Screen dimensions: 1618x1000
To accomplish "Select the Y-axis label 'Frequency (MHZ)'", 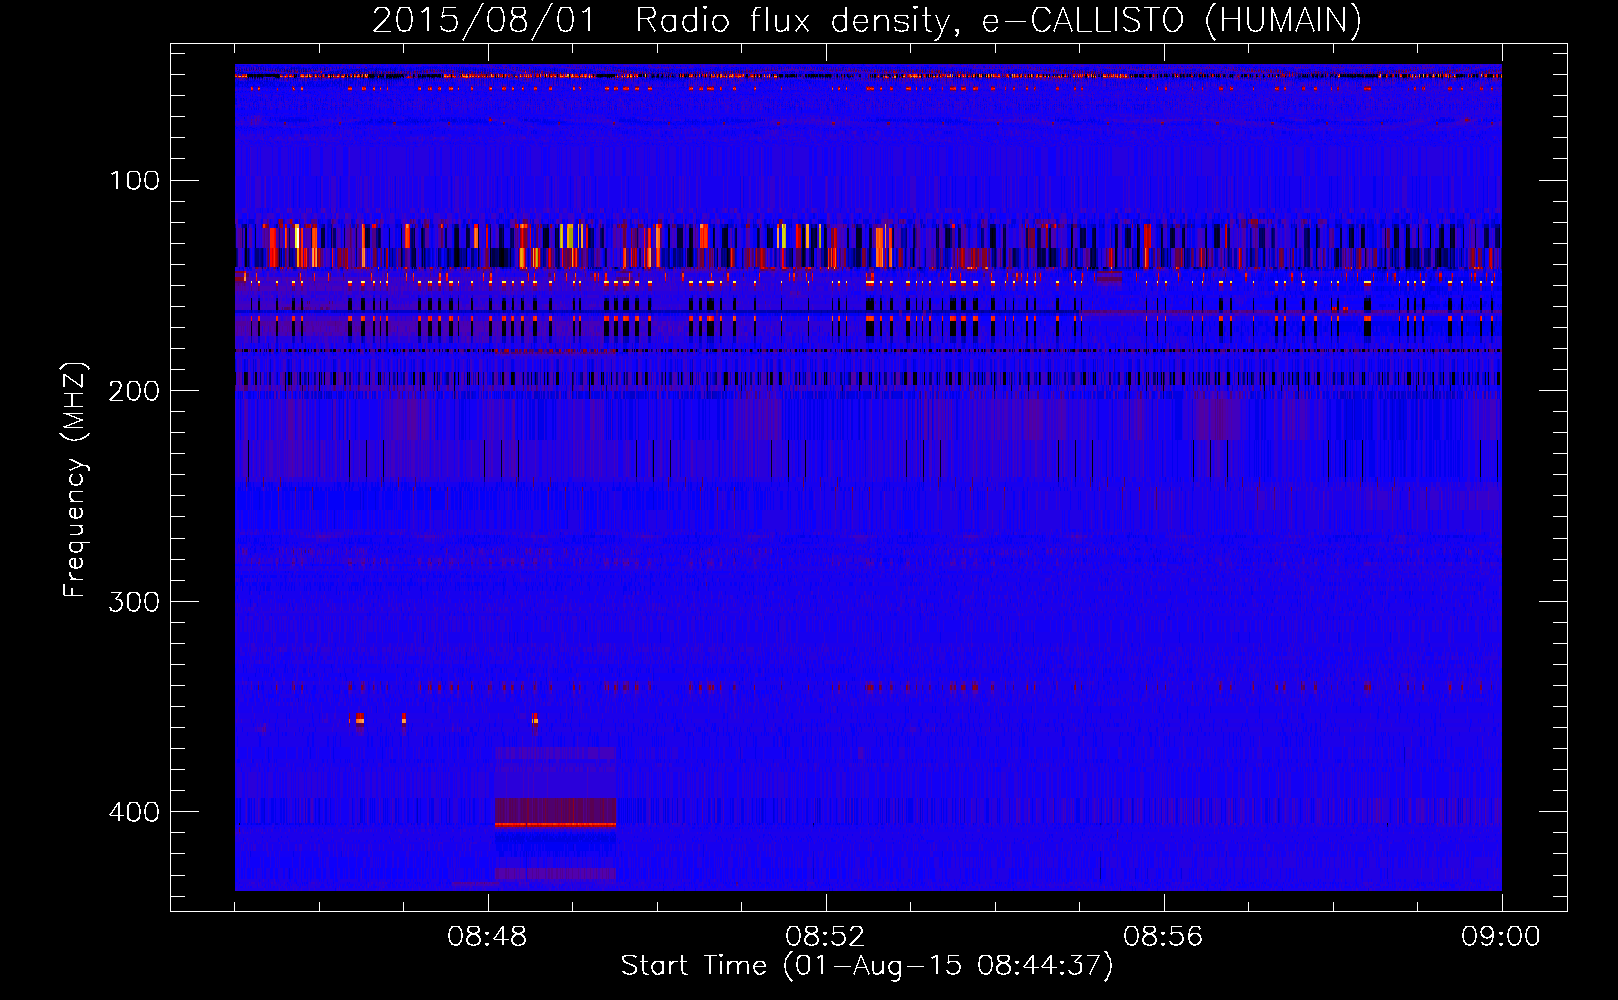I will click(x=75, y=479).
